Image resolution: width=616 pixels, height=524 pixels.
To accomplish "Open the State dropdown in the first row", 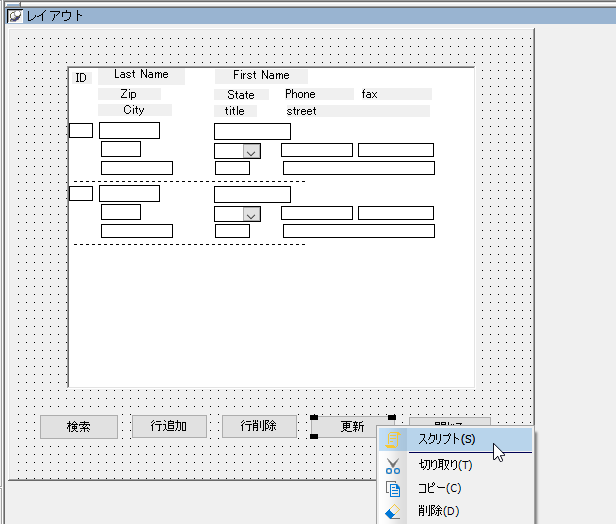I will pos(252,151).
